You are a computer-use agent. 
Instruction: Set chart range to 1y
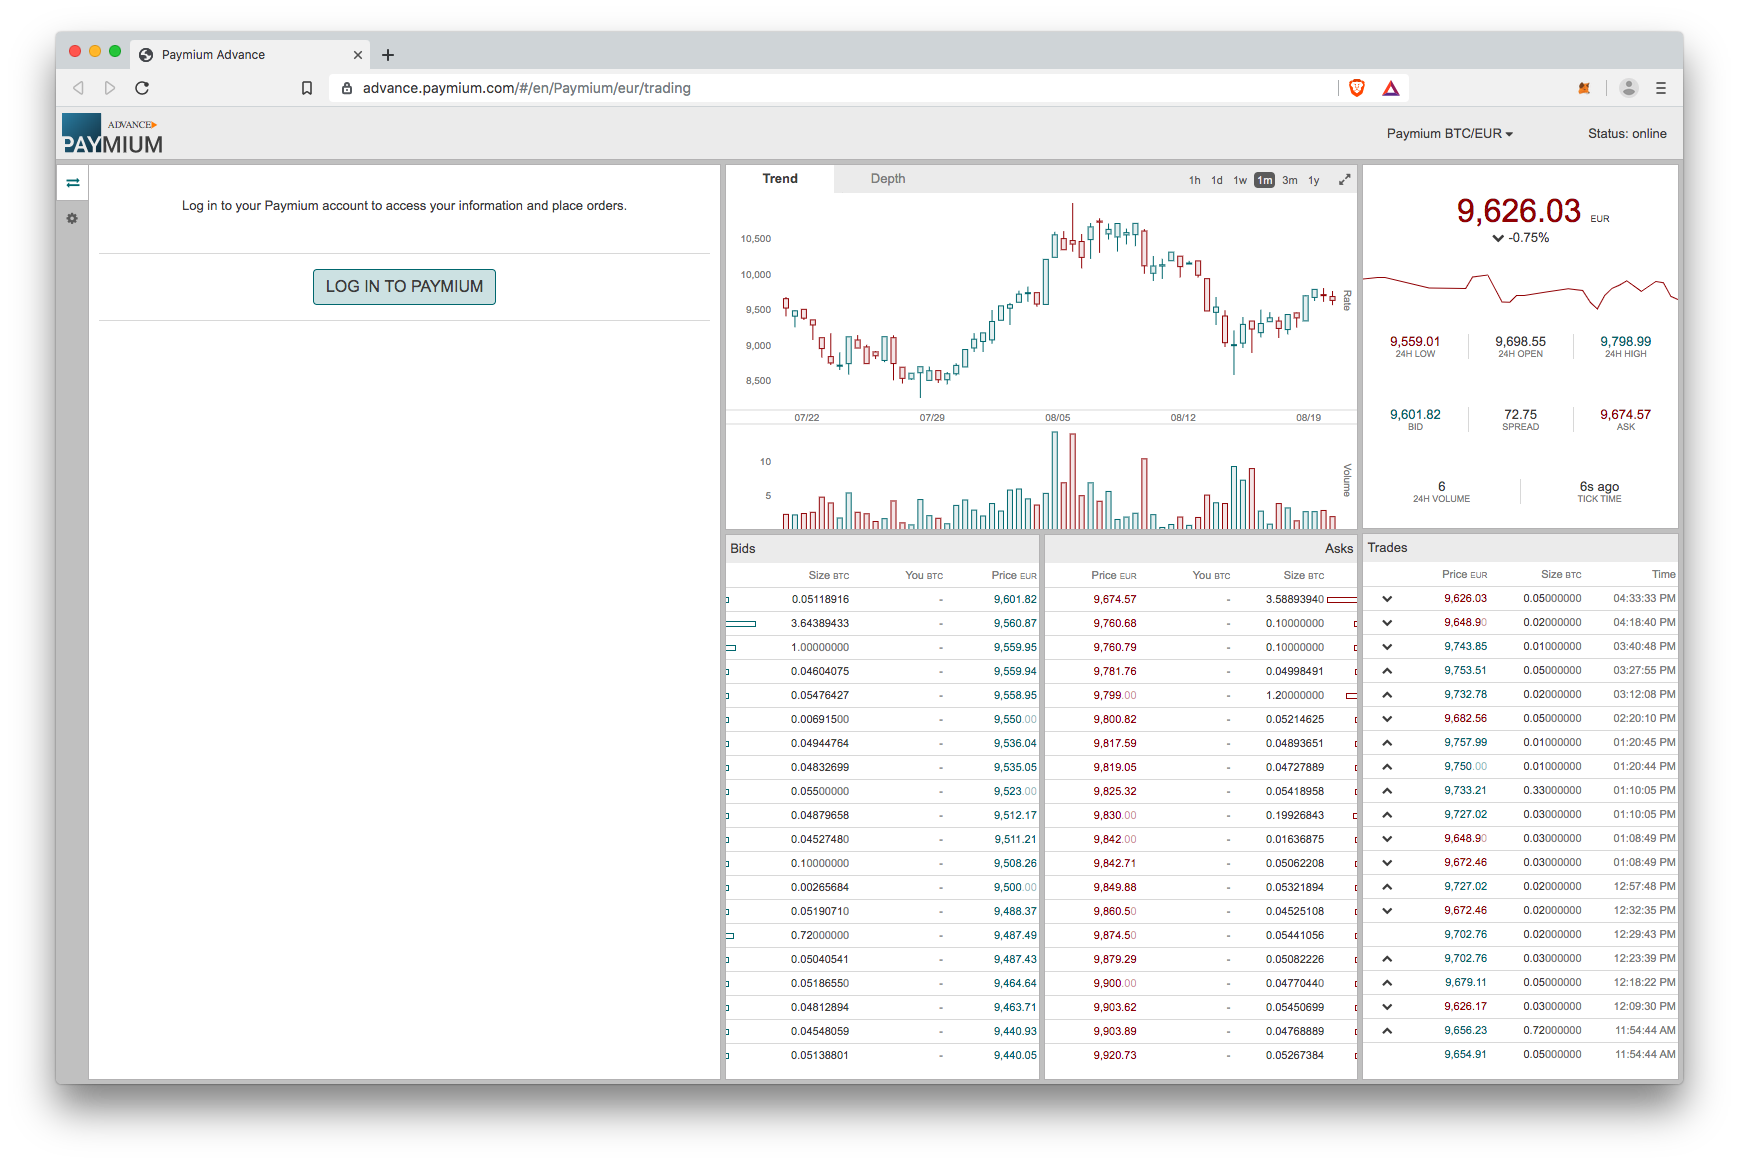1314,180
